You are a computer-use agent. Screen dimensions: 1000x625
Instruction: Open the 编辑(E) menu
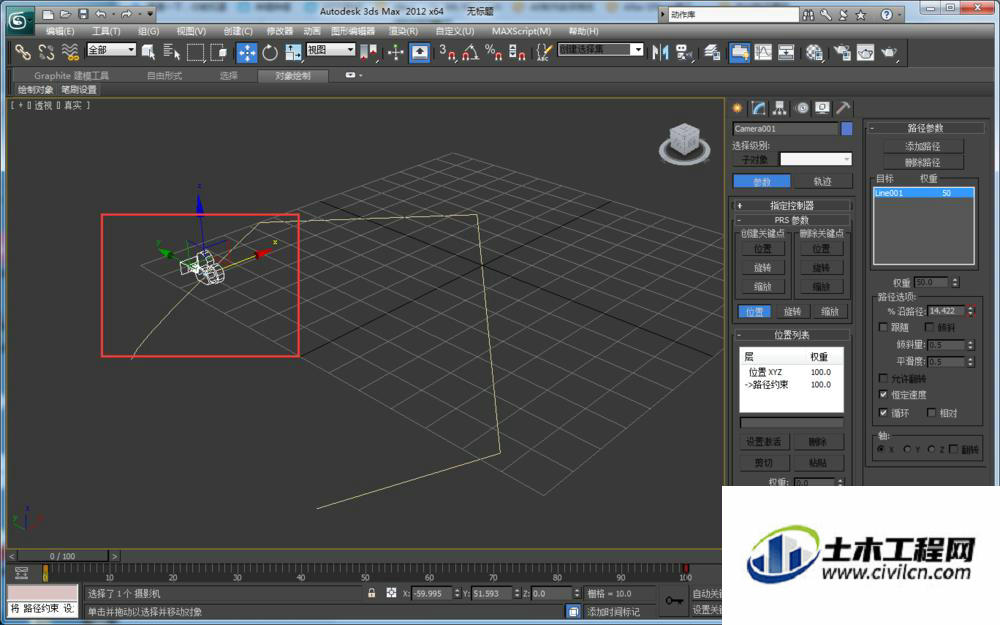pyautogui.click(x=59, y=31)
